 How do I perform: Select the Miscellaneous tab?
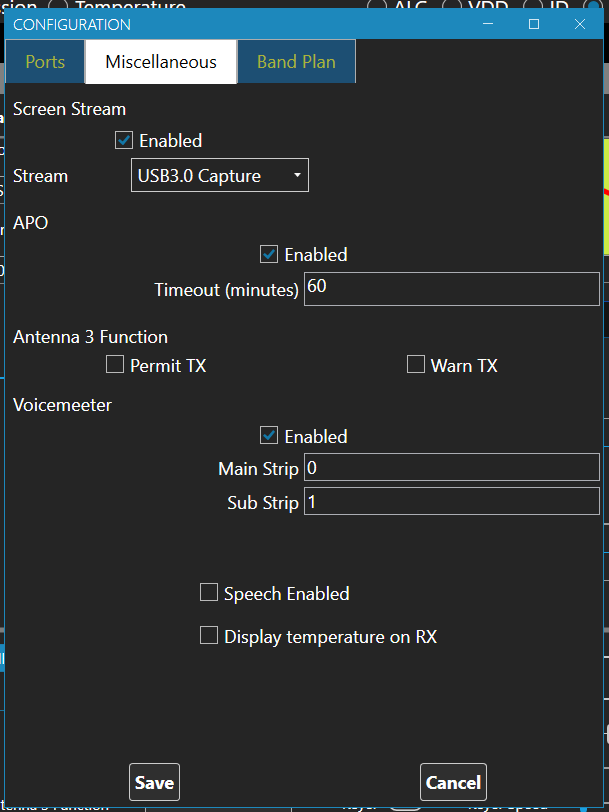tap(161, 62)
